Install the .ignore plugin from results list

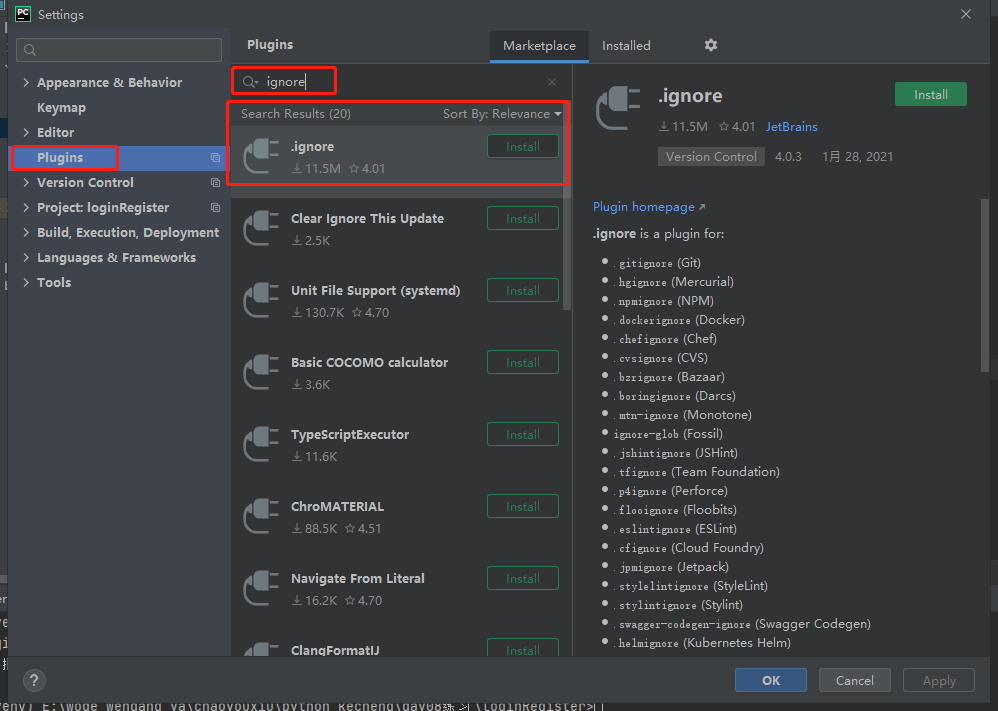click(x=523, y=146)
